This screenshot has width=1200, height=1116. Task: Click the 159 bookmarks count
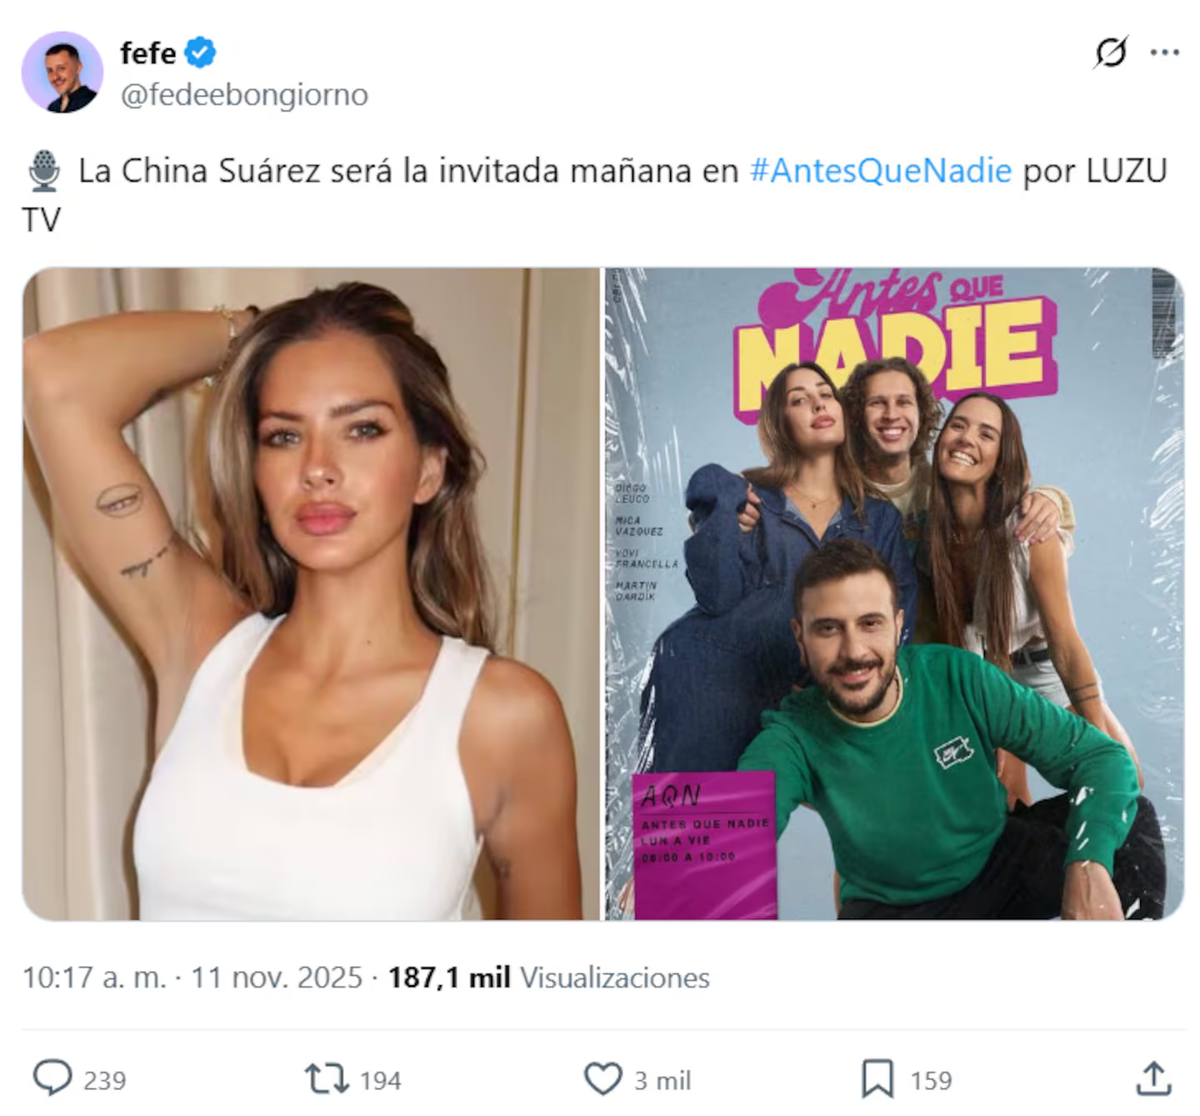pos(931,1080)
